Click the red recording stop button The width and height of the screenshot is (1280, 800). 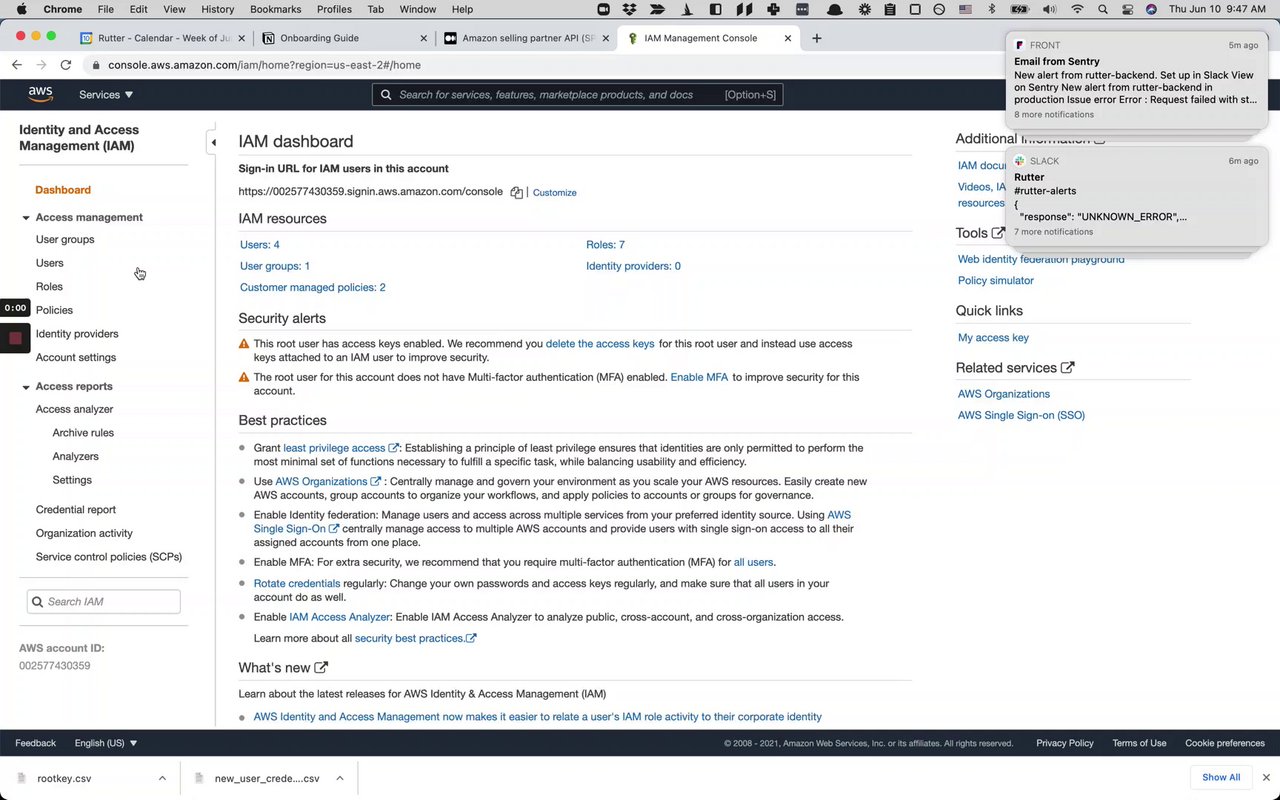(15, 338)
